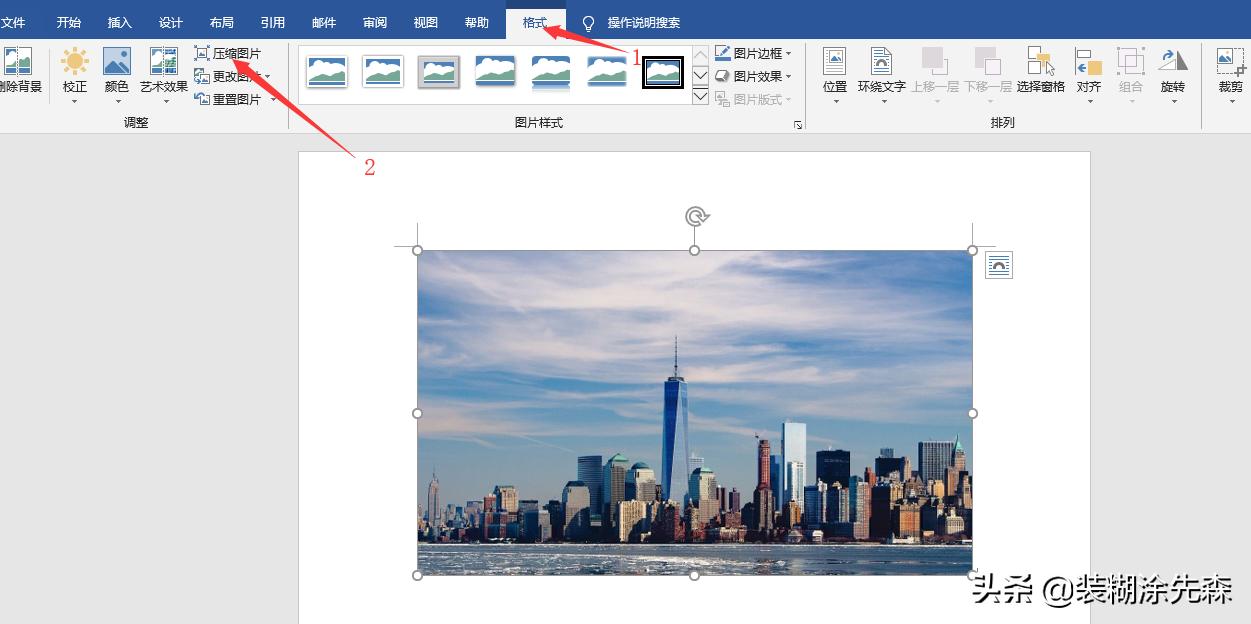Open the 图片效果 picture effects menu

(x=753, y=76)
